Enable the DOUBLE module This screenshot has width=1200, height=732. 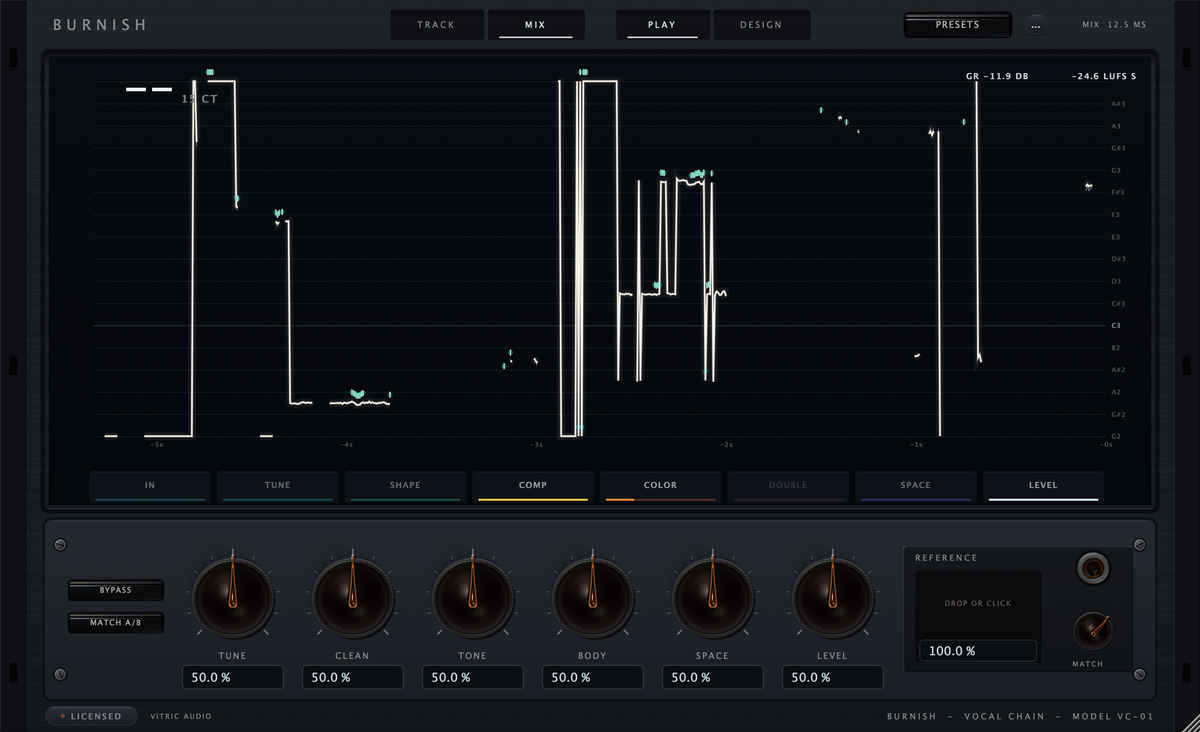(788, 487)
